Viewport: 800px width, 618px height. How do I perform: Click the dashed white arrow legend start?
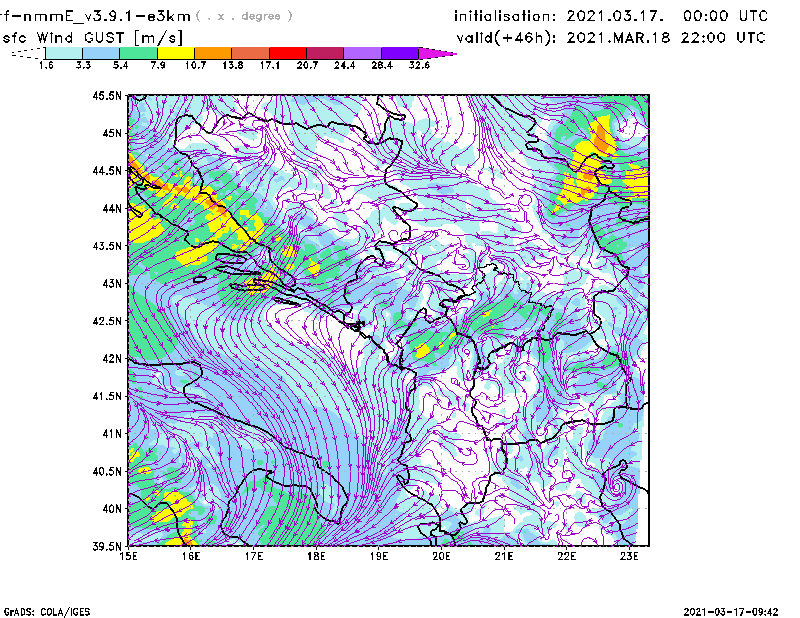(x=28, y=53)
